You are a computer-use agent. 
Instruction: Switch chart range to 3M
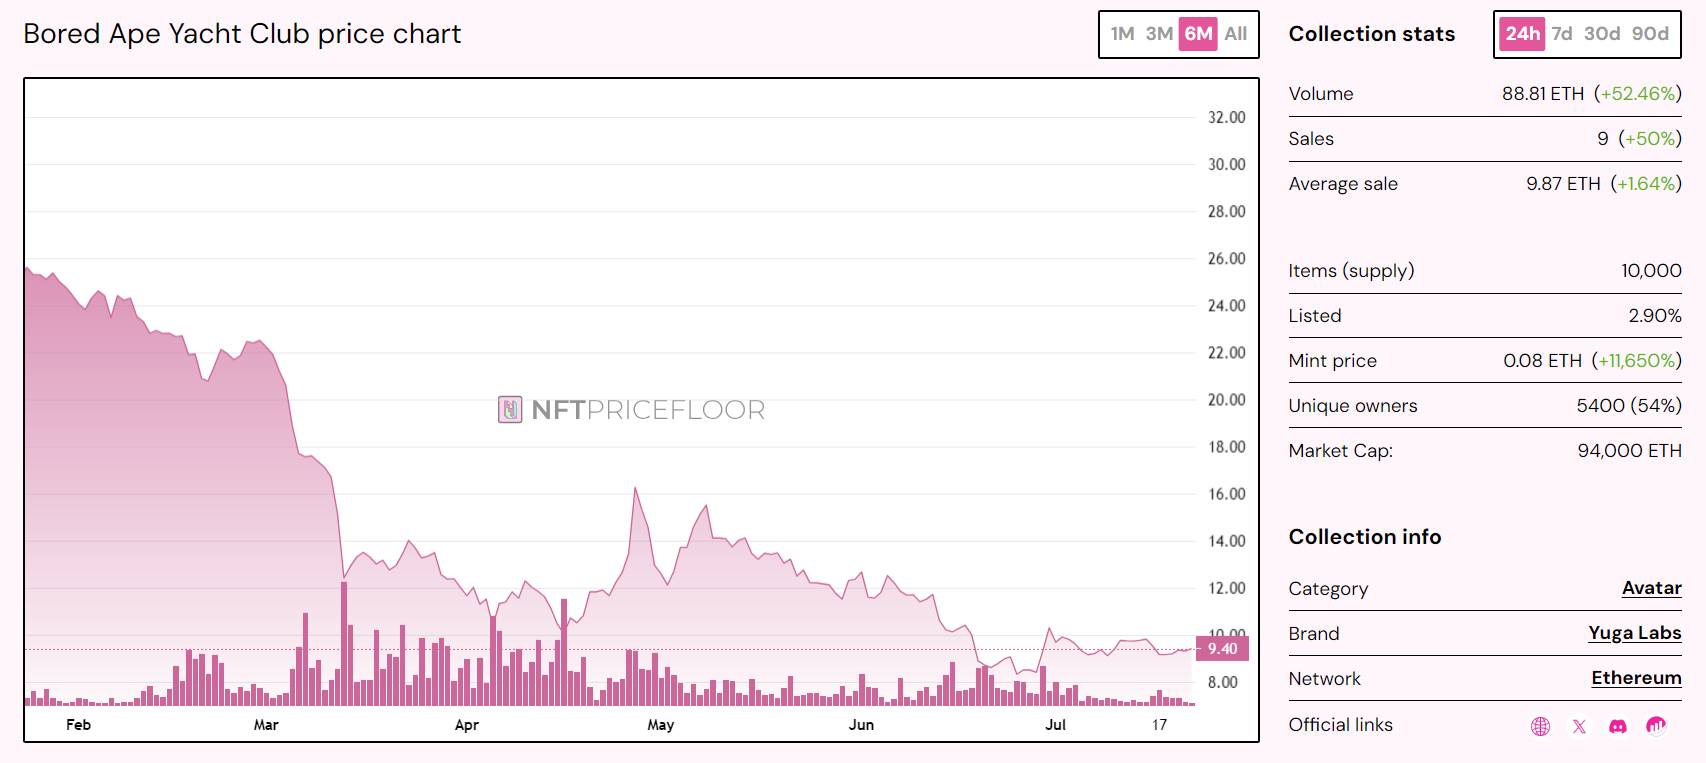pos(1159,34)
